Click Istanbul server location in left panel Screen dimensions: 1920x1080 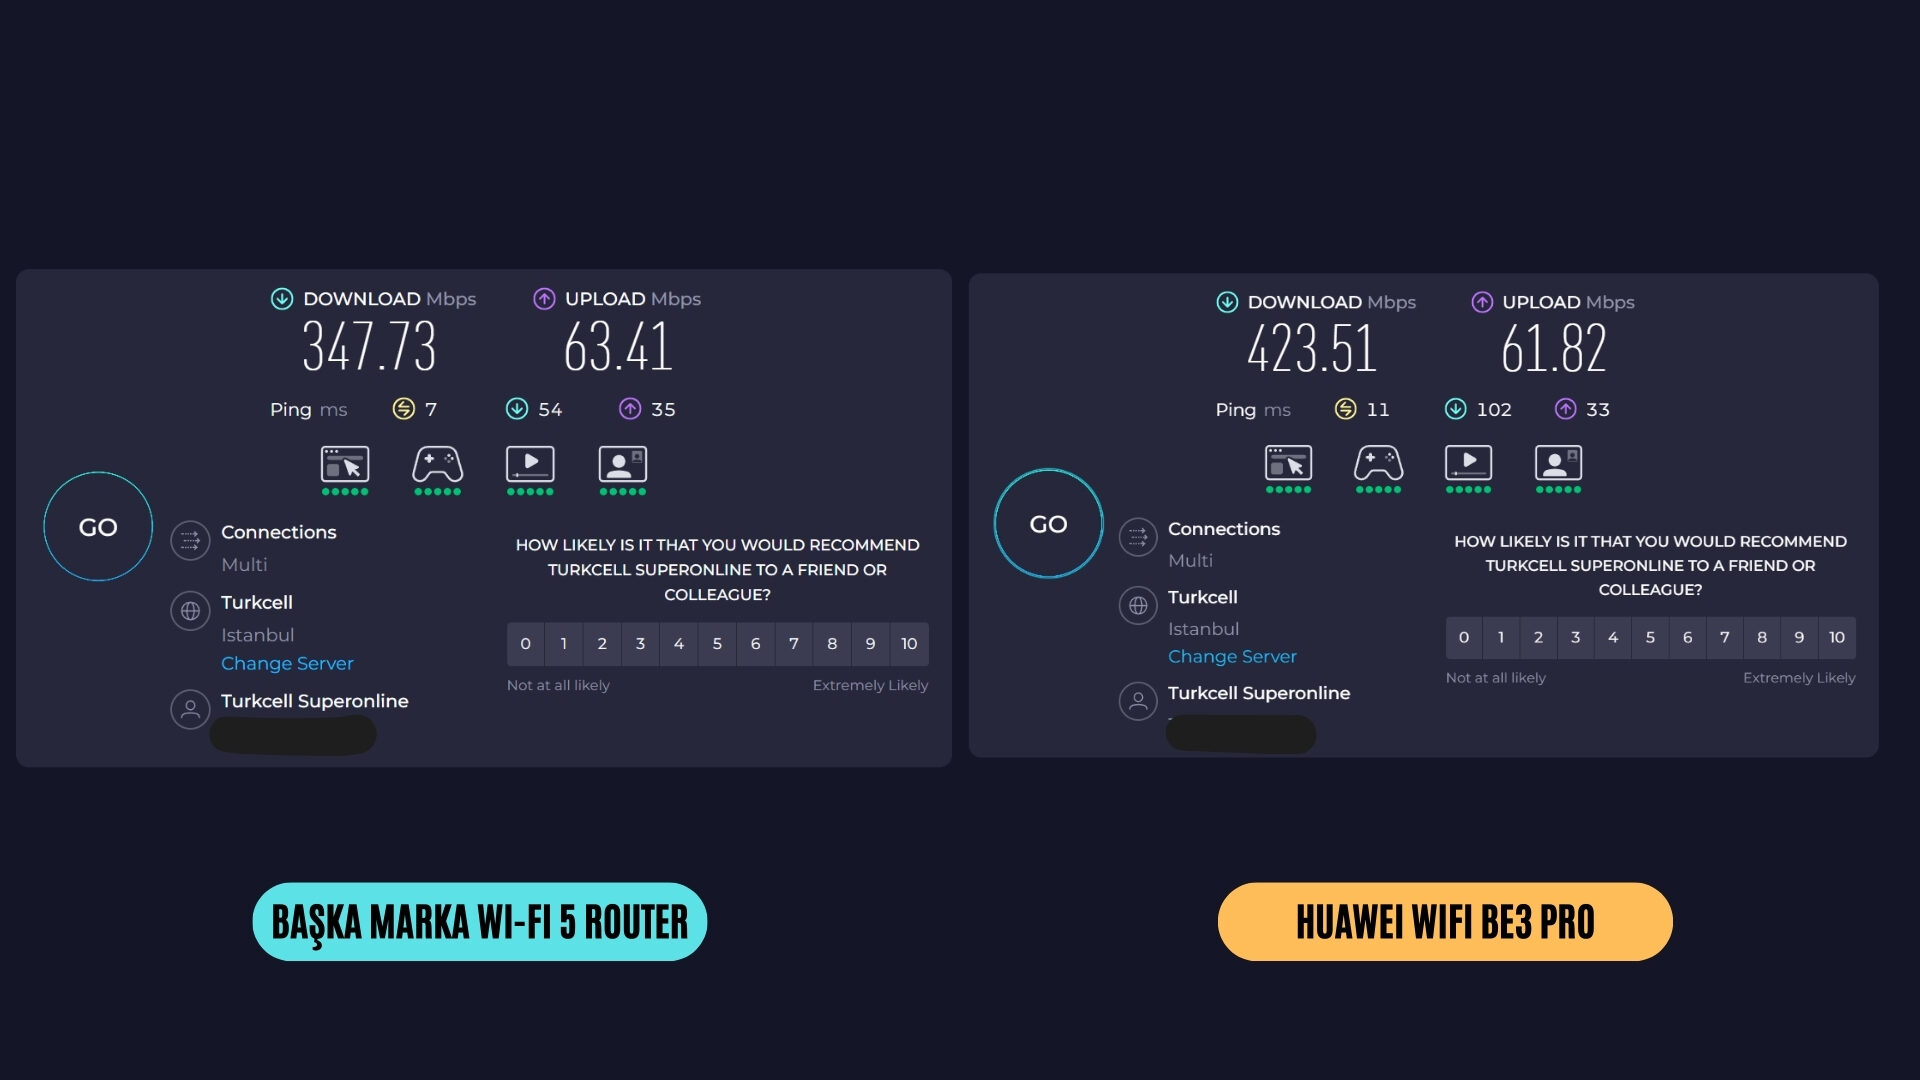click(258, 635)
